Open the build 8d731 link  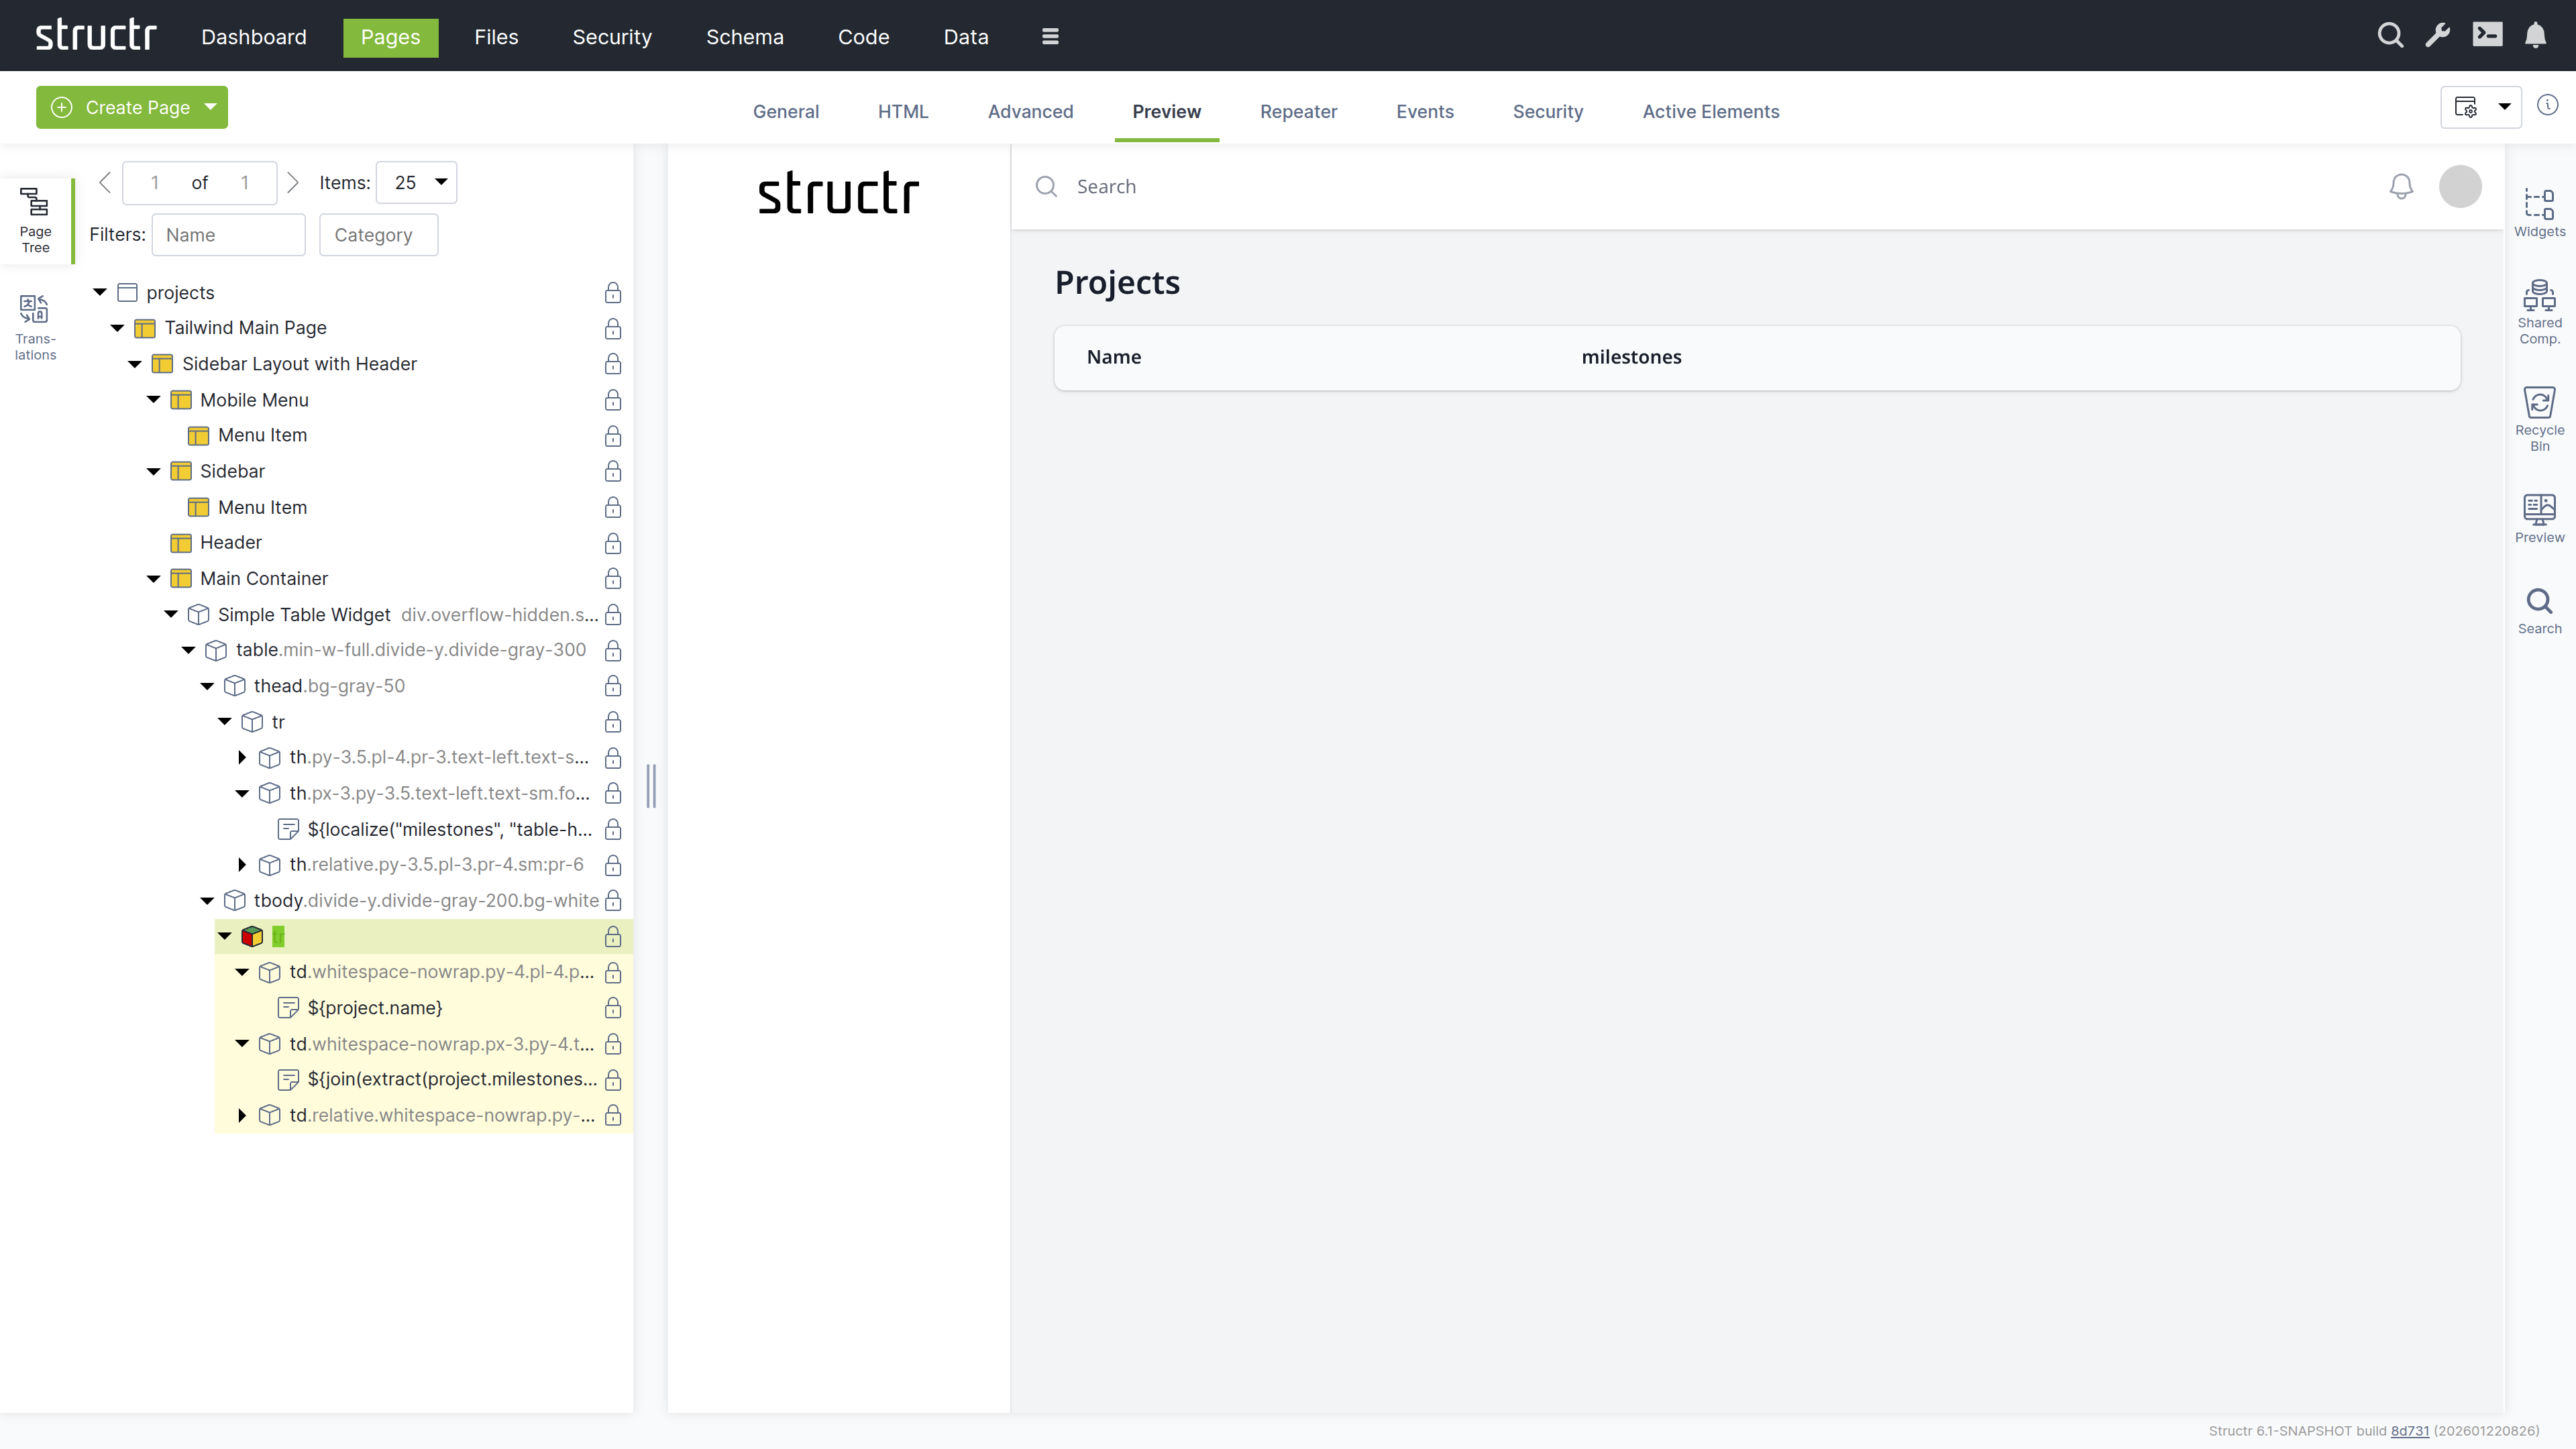coord(2409,1431)
